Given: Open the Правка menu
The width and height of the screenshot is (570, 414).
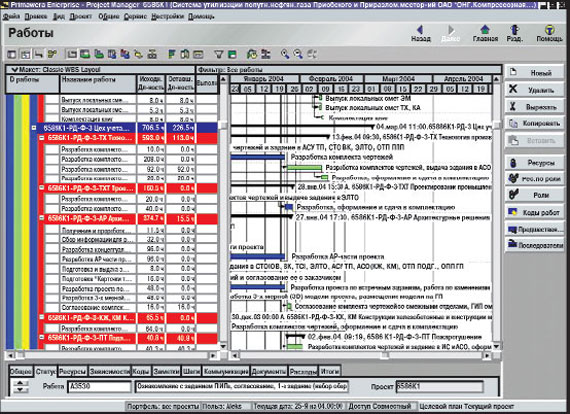Looking at the screenshot, I should (36, 17).
